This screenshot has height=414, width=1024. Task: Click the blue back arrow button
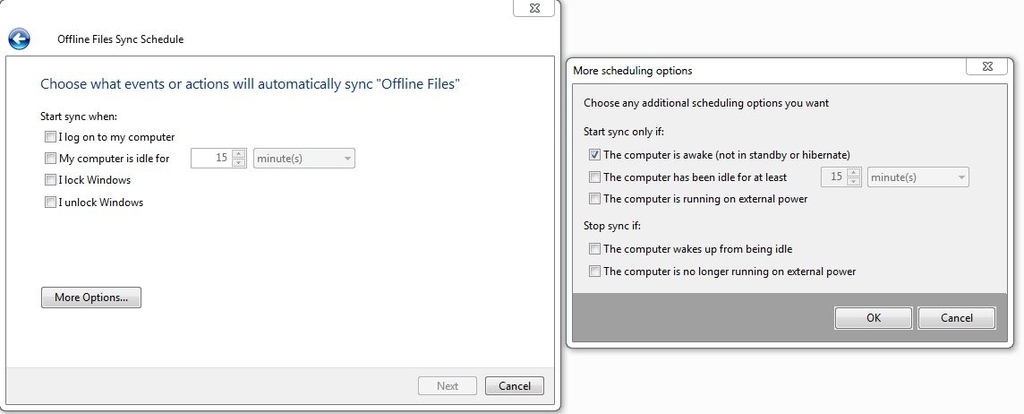pyautogui.click(x=19, y=39)
